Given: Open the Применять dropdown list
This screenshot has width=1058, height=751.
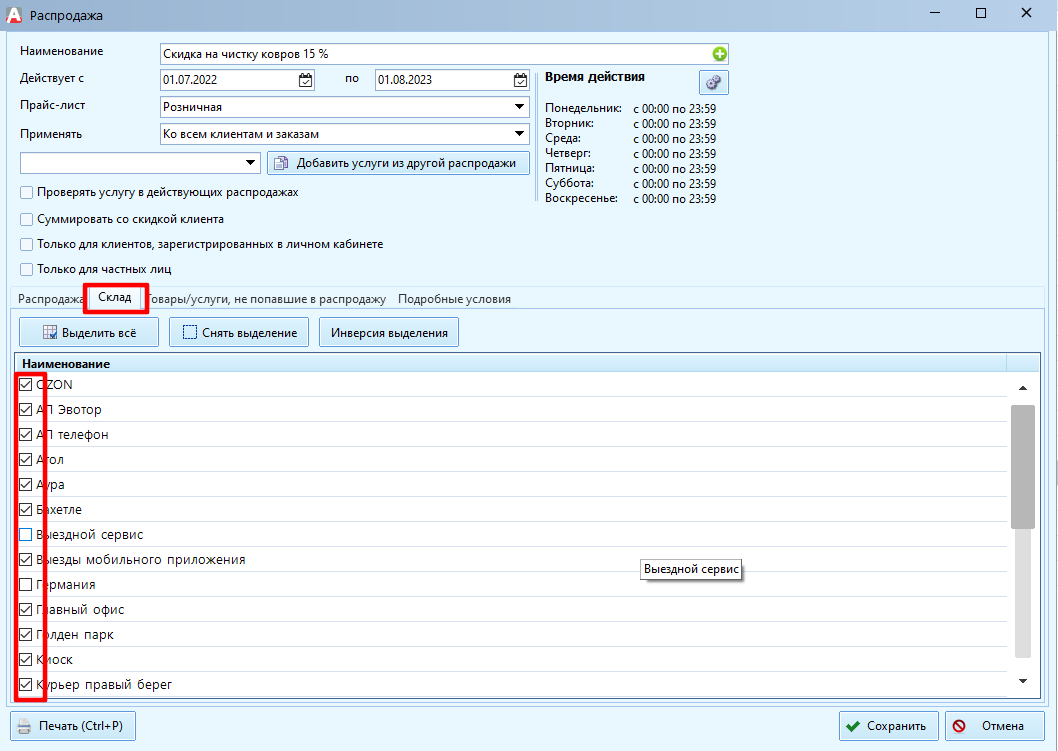Looking at the screenshot, I should 519,134.
